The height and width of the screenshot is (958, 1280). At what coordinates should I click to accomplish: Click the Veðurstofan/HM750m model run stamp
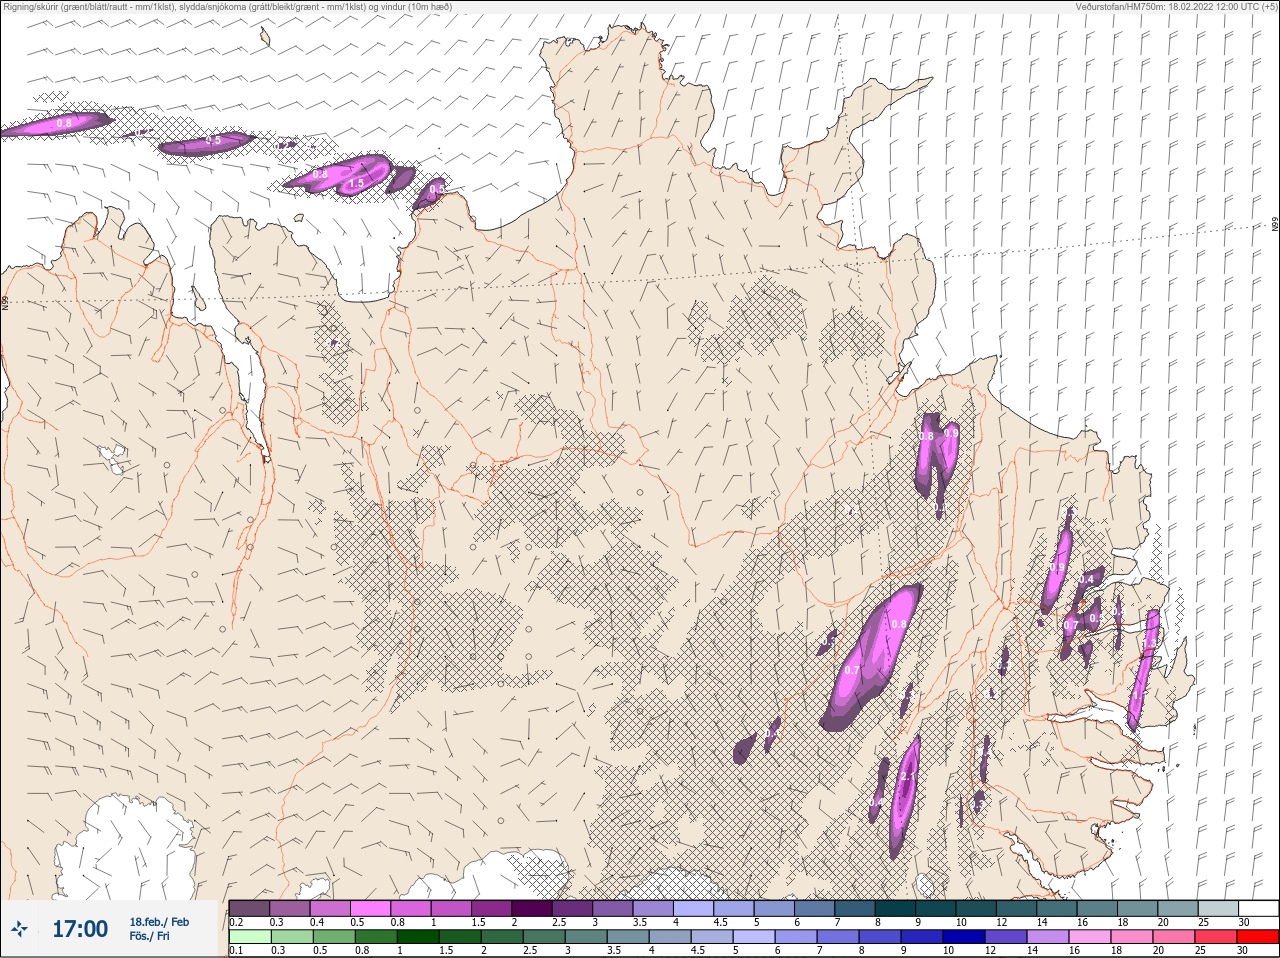[x=1176, y=6]
